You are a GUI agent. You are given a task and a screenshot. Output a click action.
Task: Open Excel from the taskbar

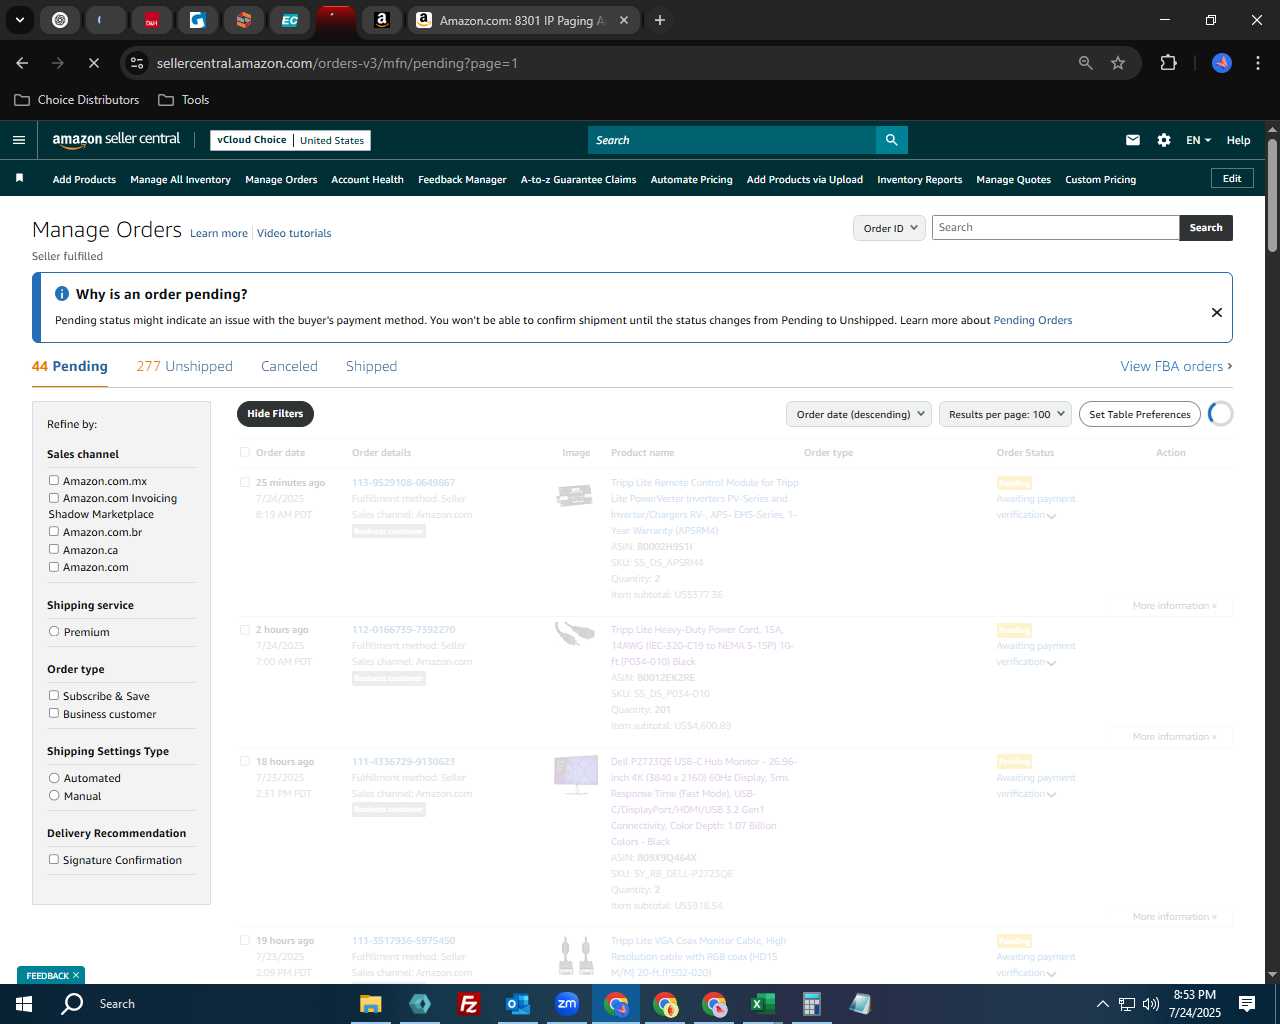(763, 1004)
